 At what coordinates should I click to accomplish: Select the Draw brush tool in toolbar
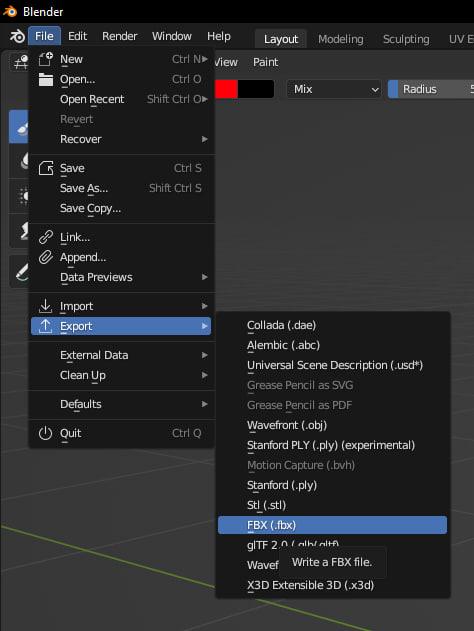pos(20,127)
